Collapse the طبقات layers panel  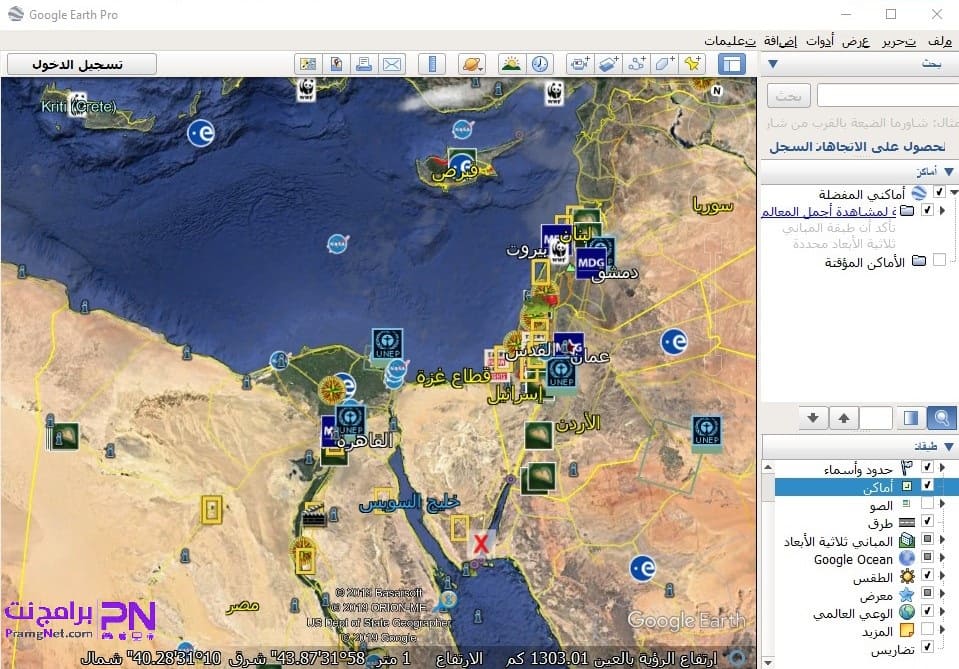949,447
